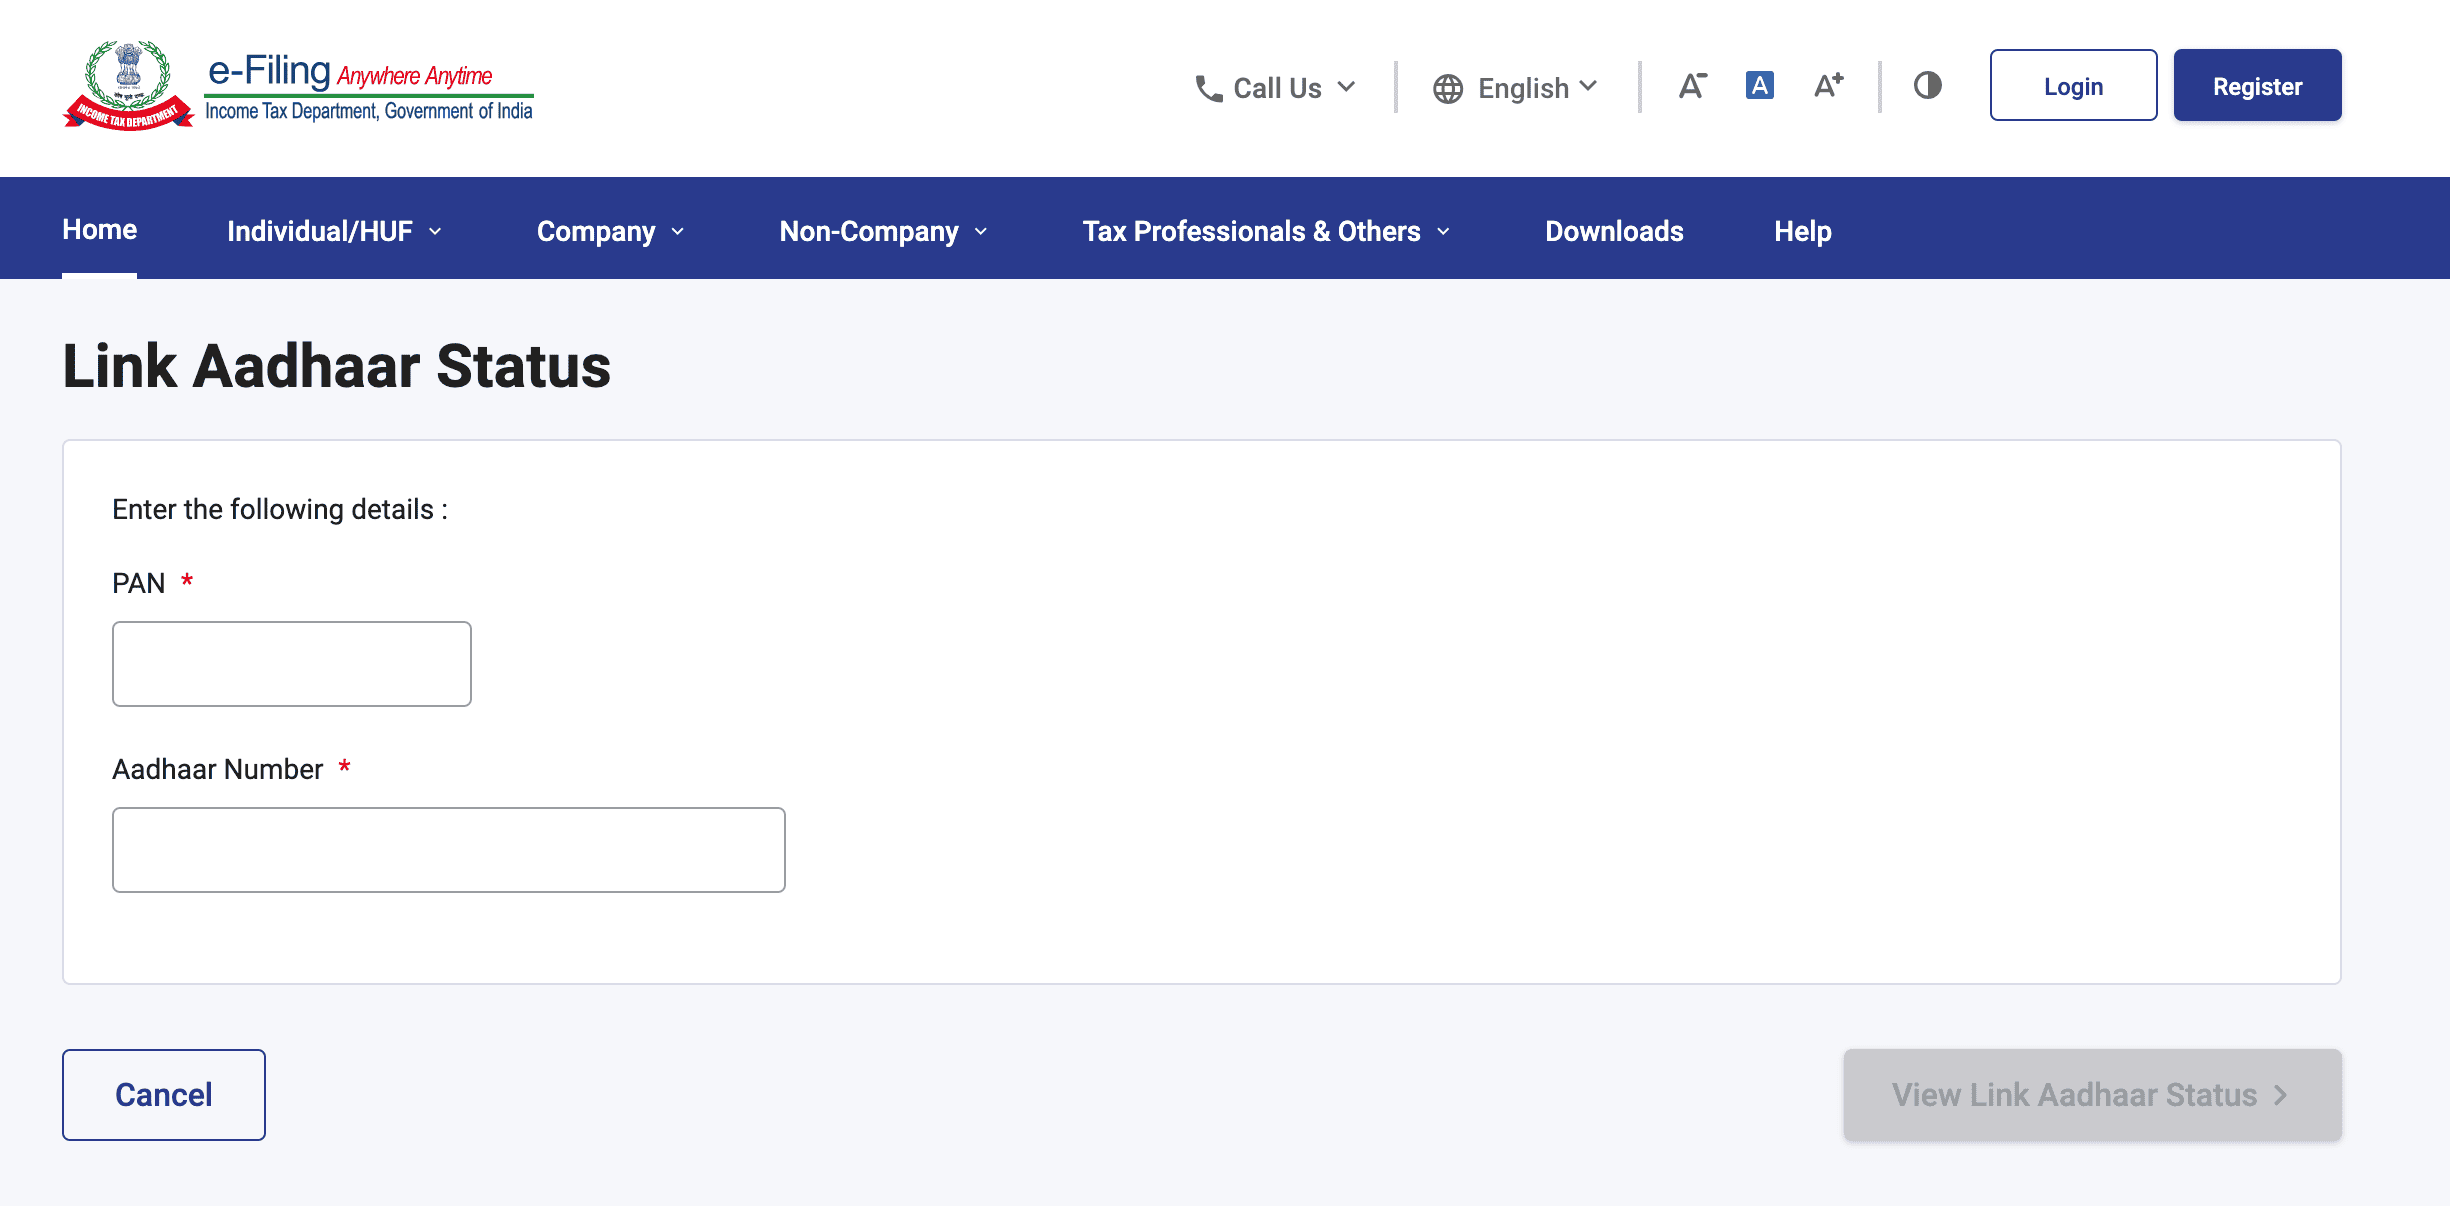Click the Register button
Image resolution: width=2450 pixels, height=1206 pixels.
click(x=2257, y=85)
